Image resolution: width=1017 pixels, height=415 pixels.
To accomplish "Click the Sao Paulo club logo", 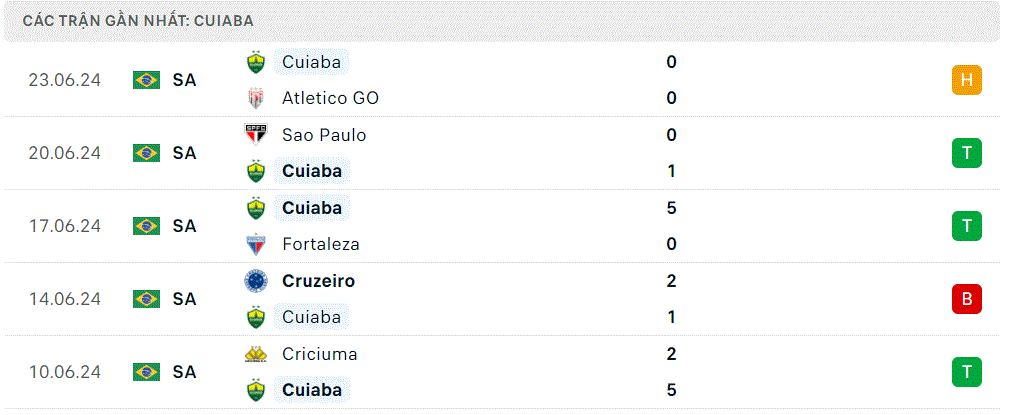I will [x=256, y=135].
